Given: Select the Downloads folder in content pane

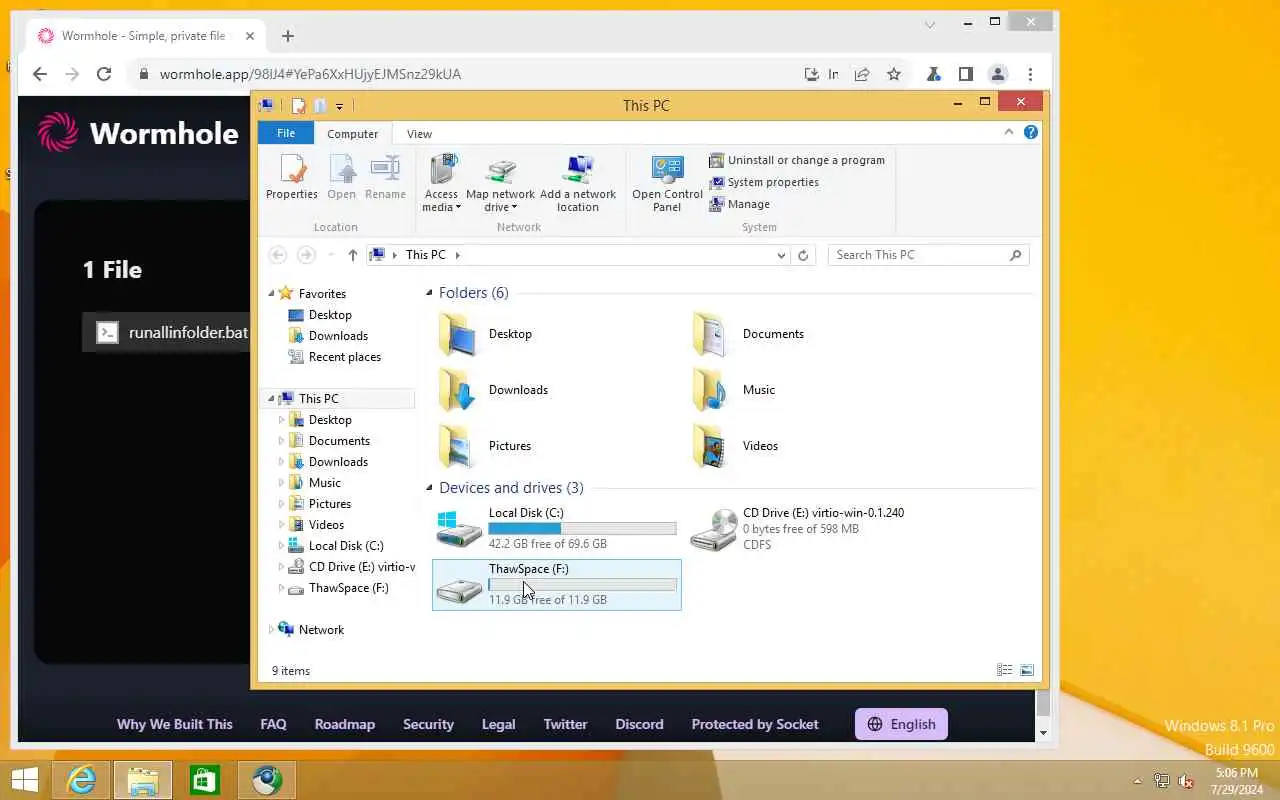Looking at the screenshot, I should click(494, 390).
